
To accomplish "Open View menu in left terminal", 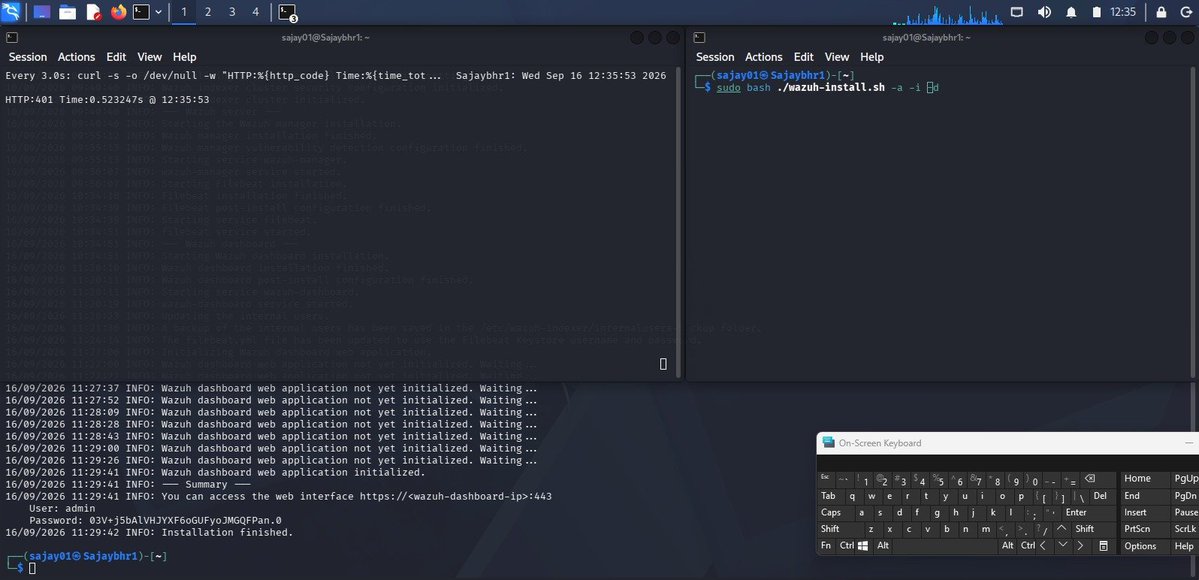I will coord(150,57).
